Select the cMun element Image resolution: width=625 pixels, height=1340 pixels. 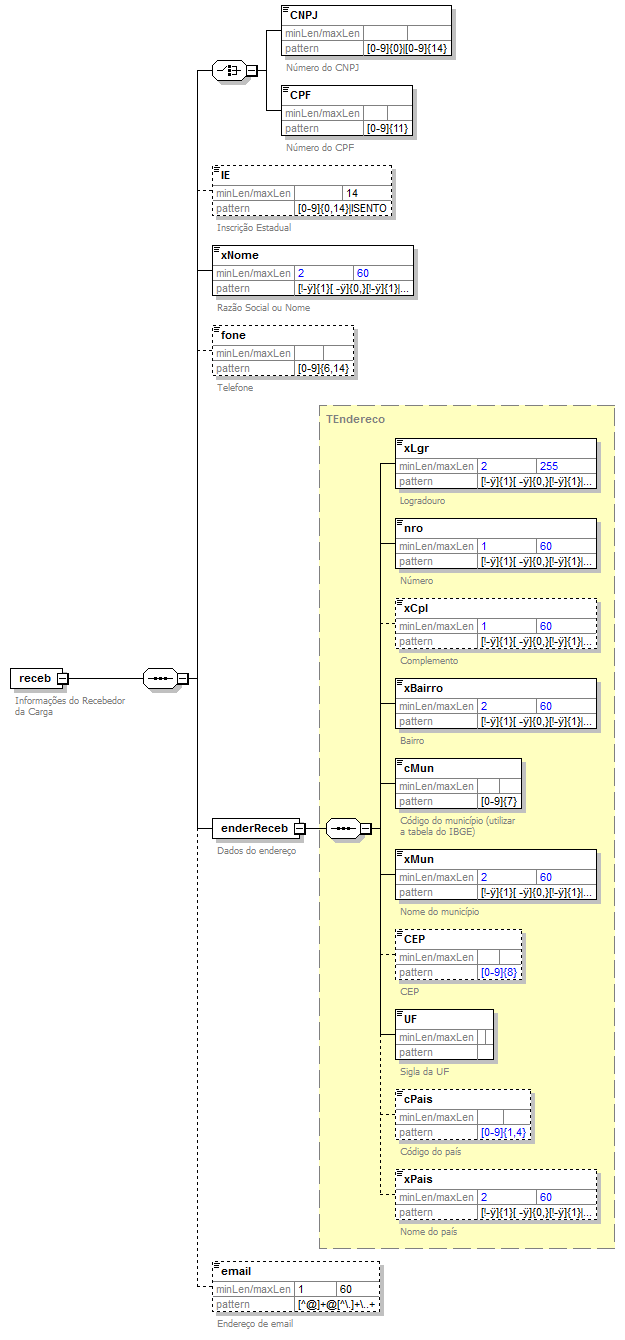459,784
